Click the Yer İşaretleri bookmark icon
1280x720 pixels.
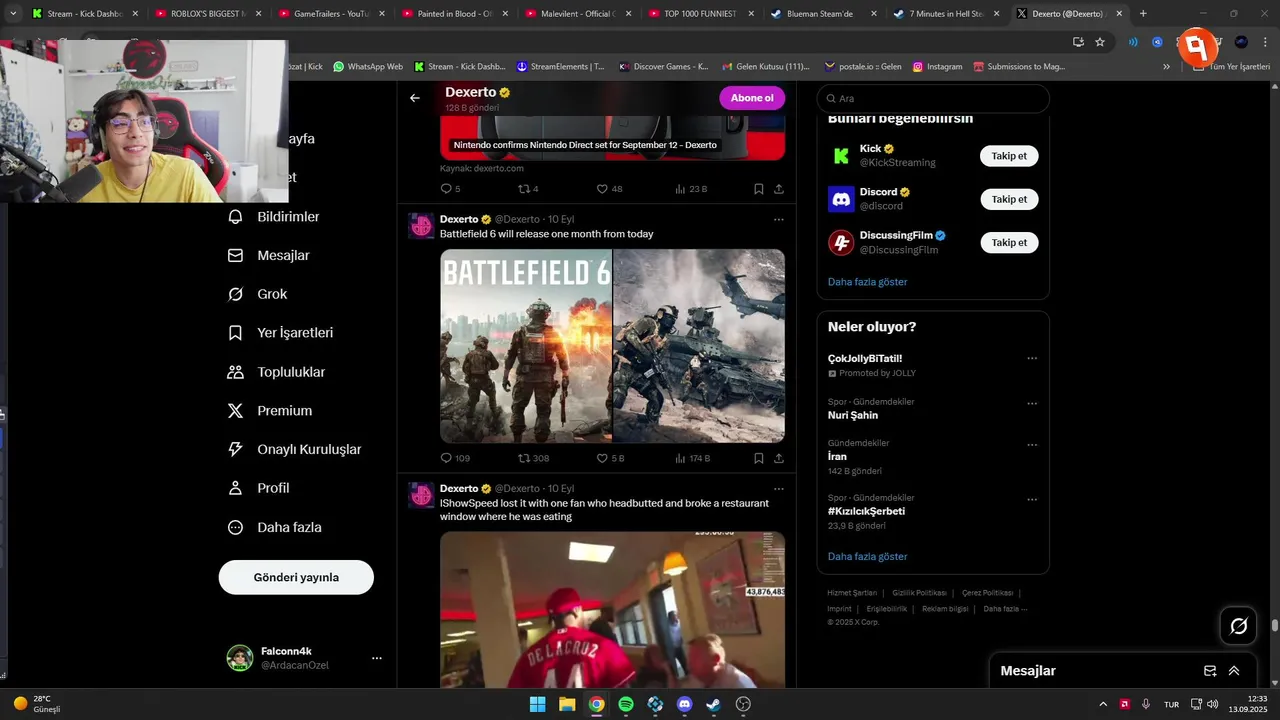coord(236,333)
